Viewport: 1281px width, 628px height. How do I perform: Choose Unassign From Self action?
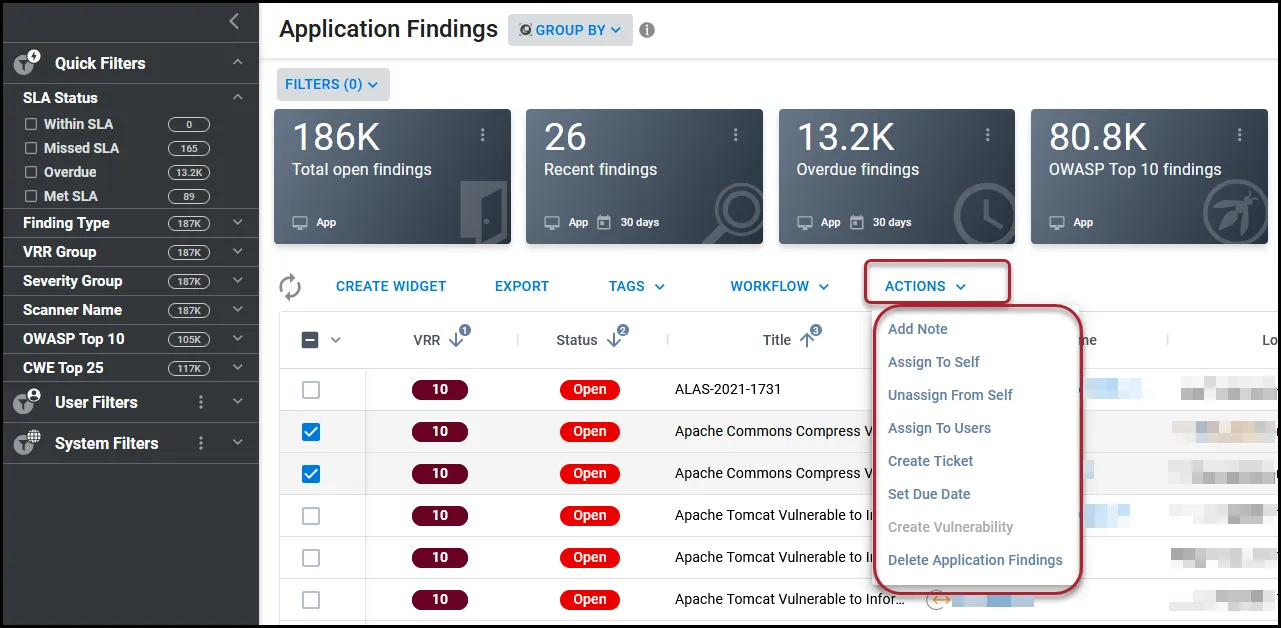coord(950,395)
